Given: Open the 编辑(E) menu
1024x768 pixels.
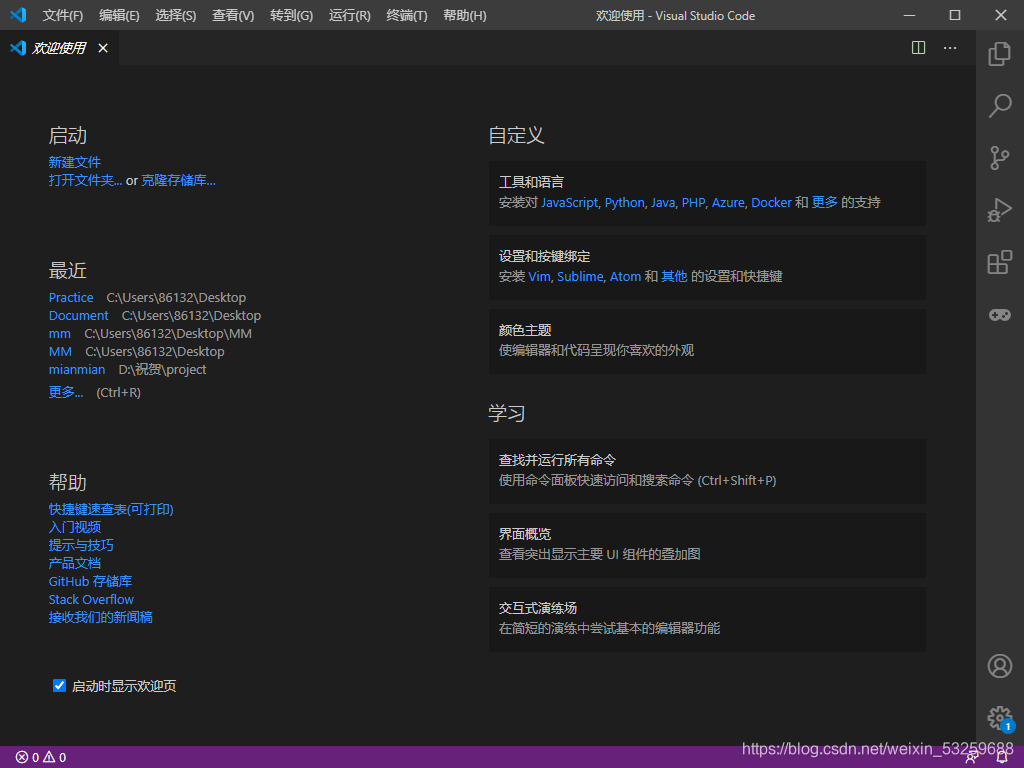Looking at the screenshot, I should (120, 15).
